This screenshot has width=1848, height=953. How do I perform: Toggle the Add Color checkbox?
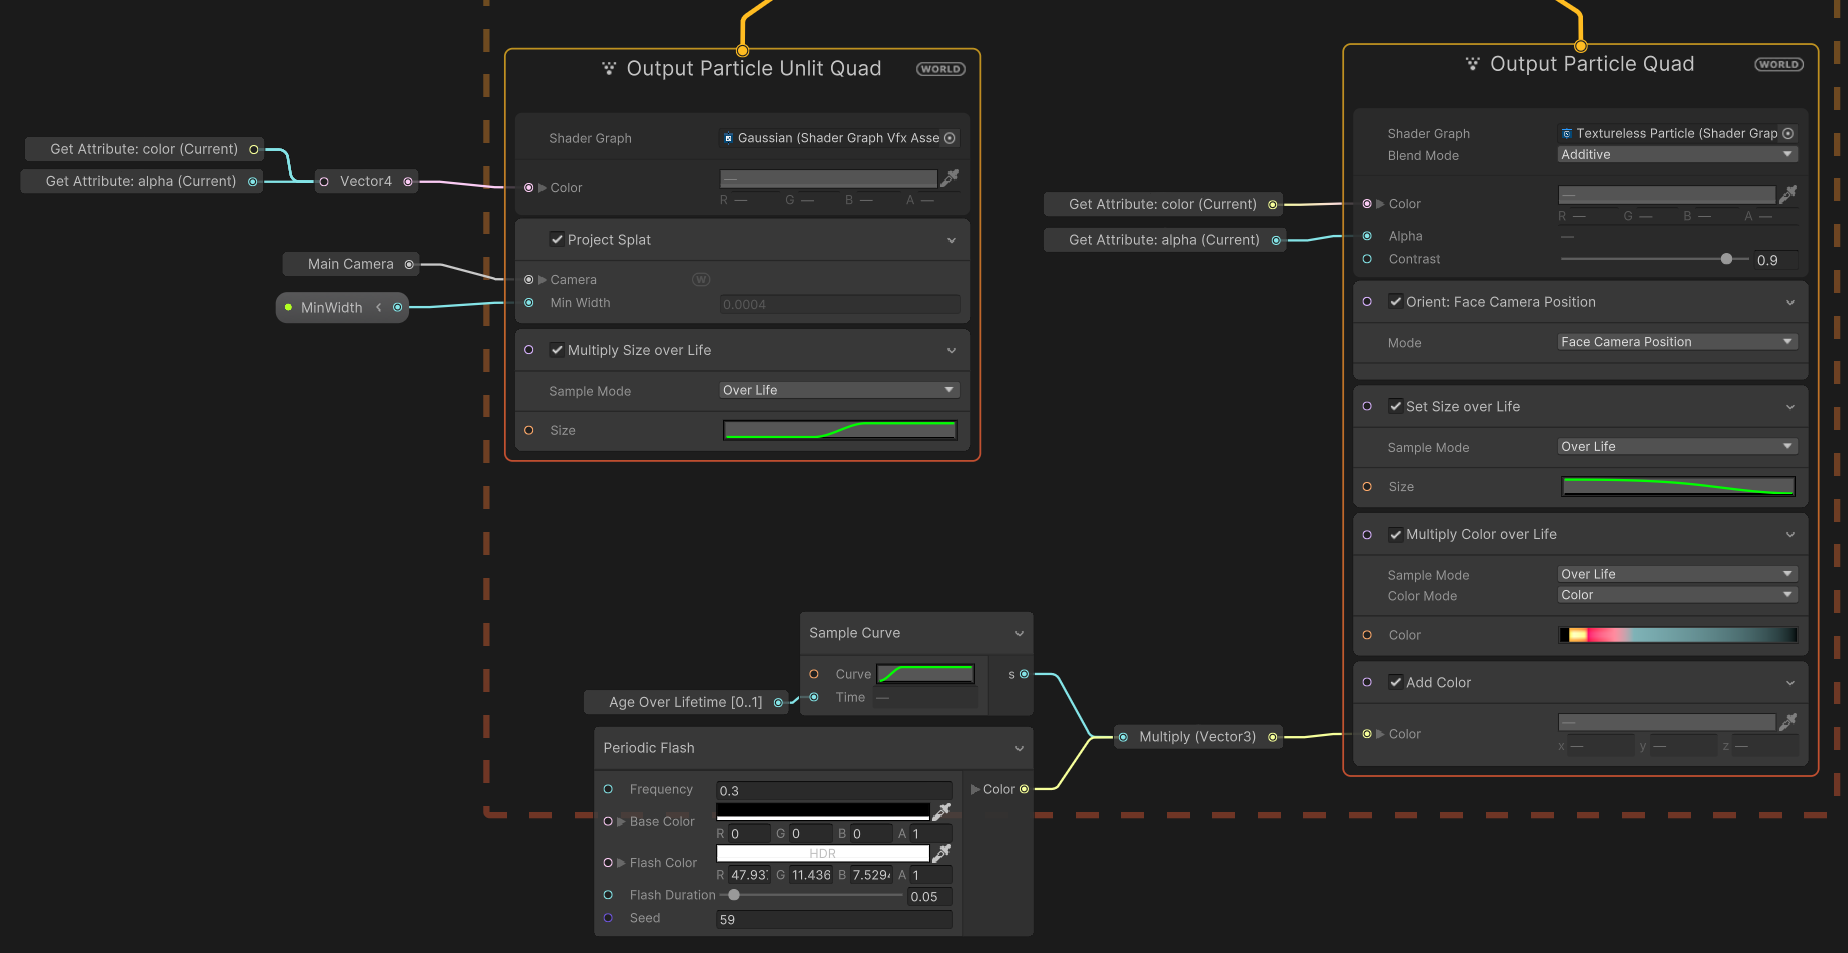[1396, 682]
